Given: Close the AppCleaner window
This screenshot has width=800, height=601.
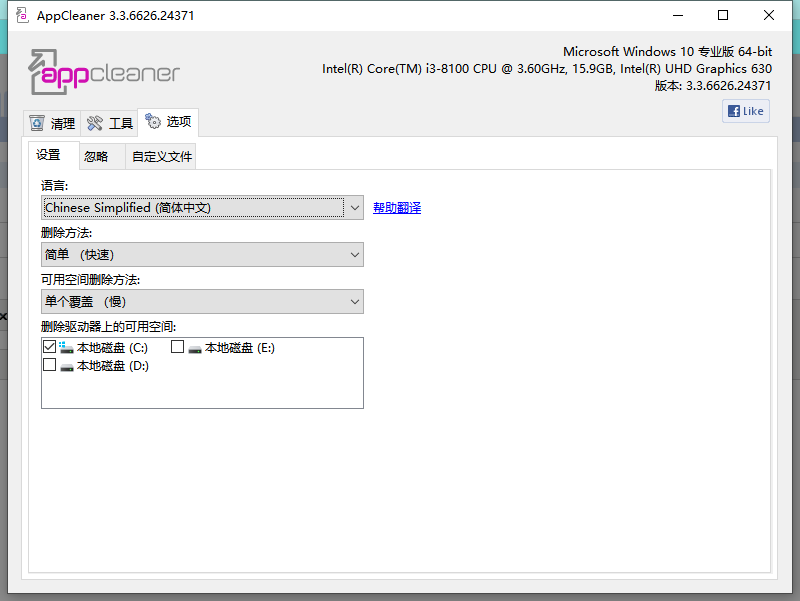Looking at the screenshot, I should click(768, 15).
